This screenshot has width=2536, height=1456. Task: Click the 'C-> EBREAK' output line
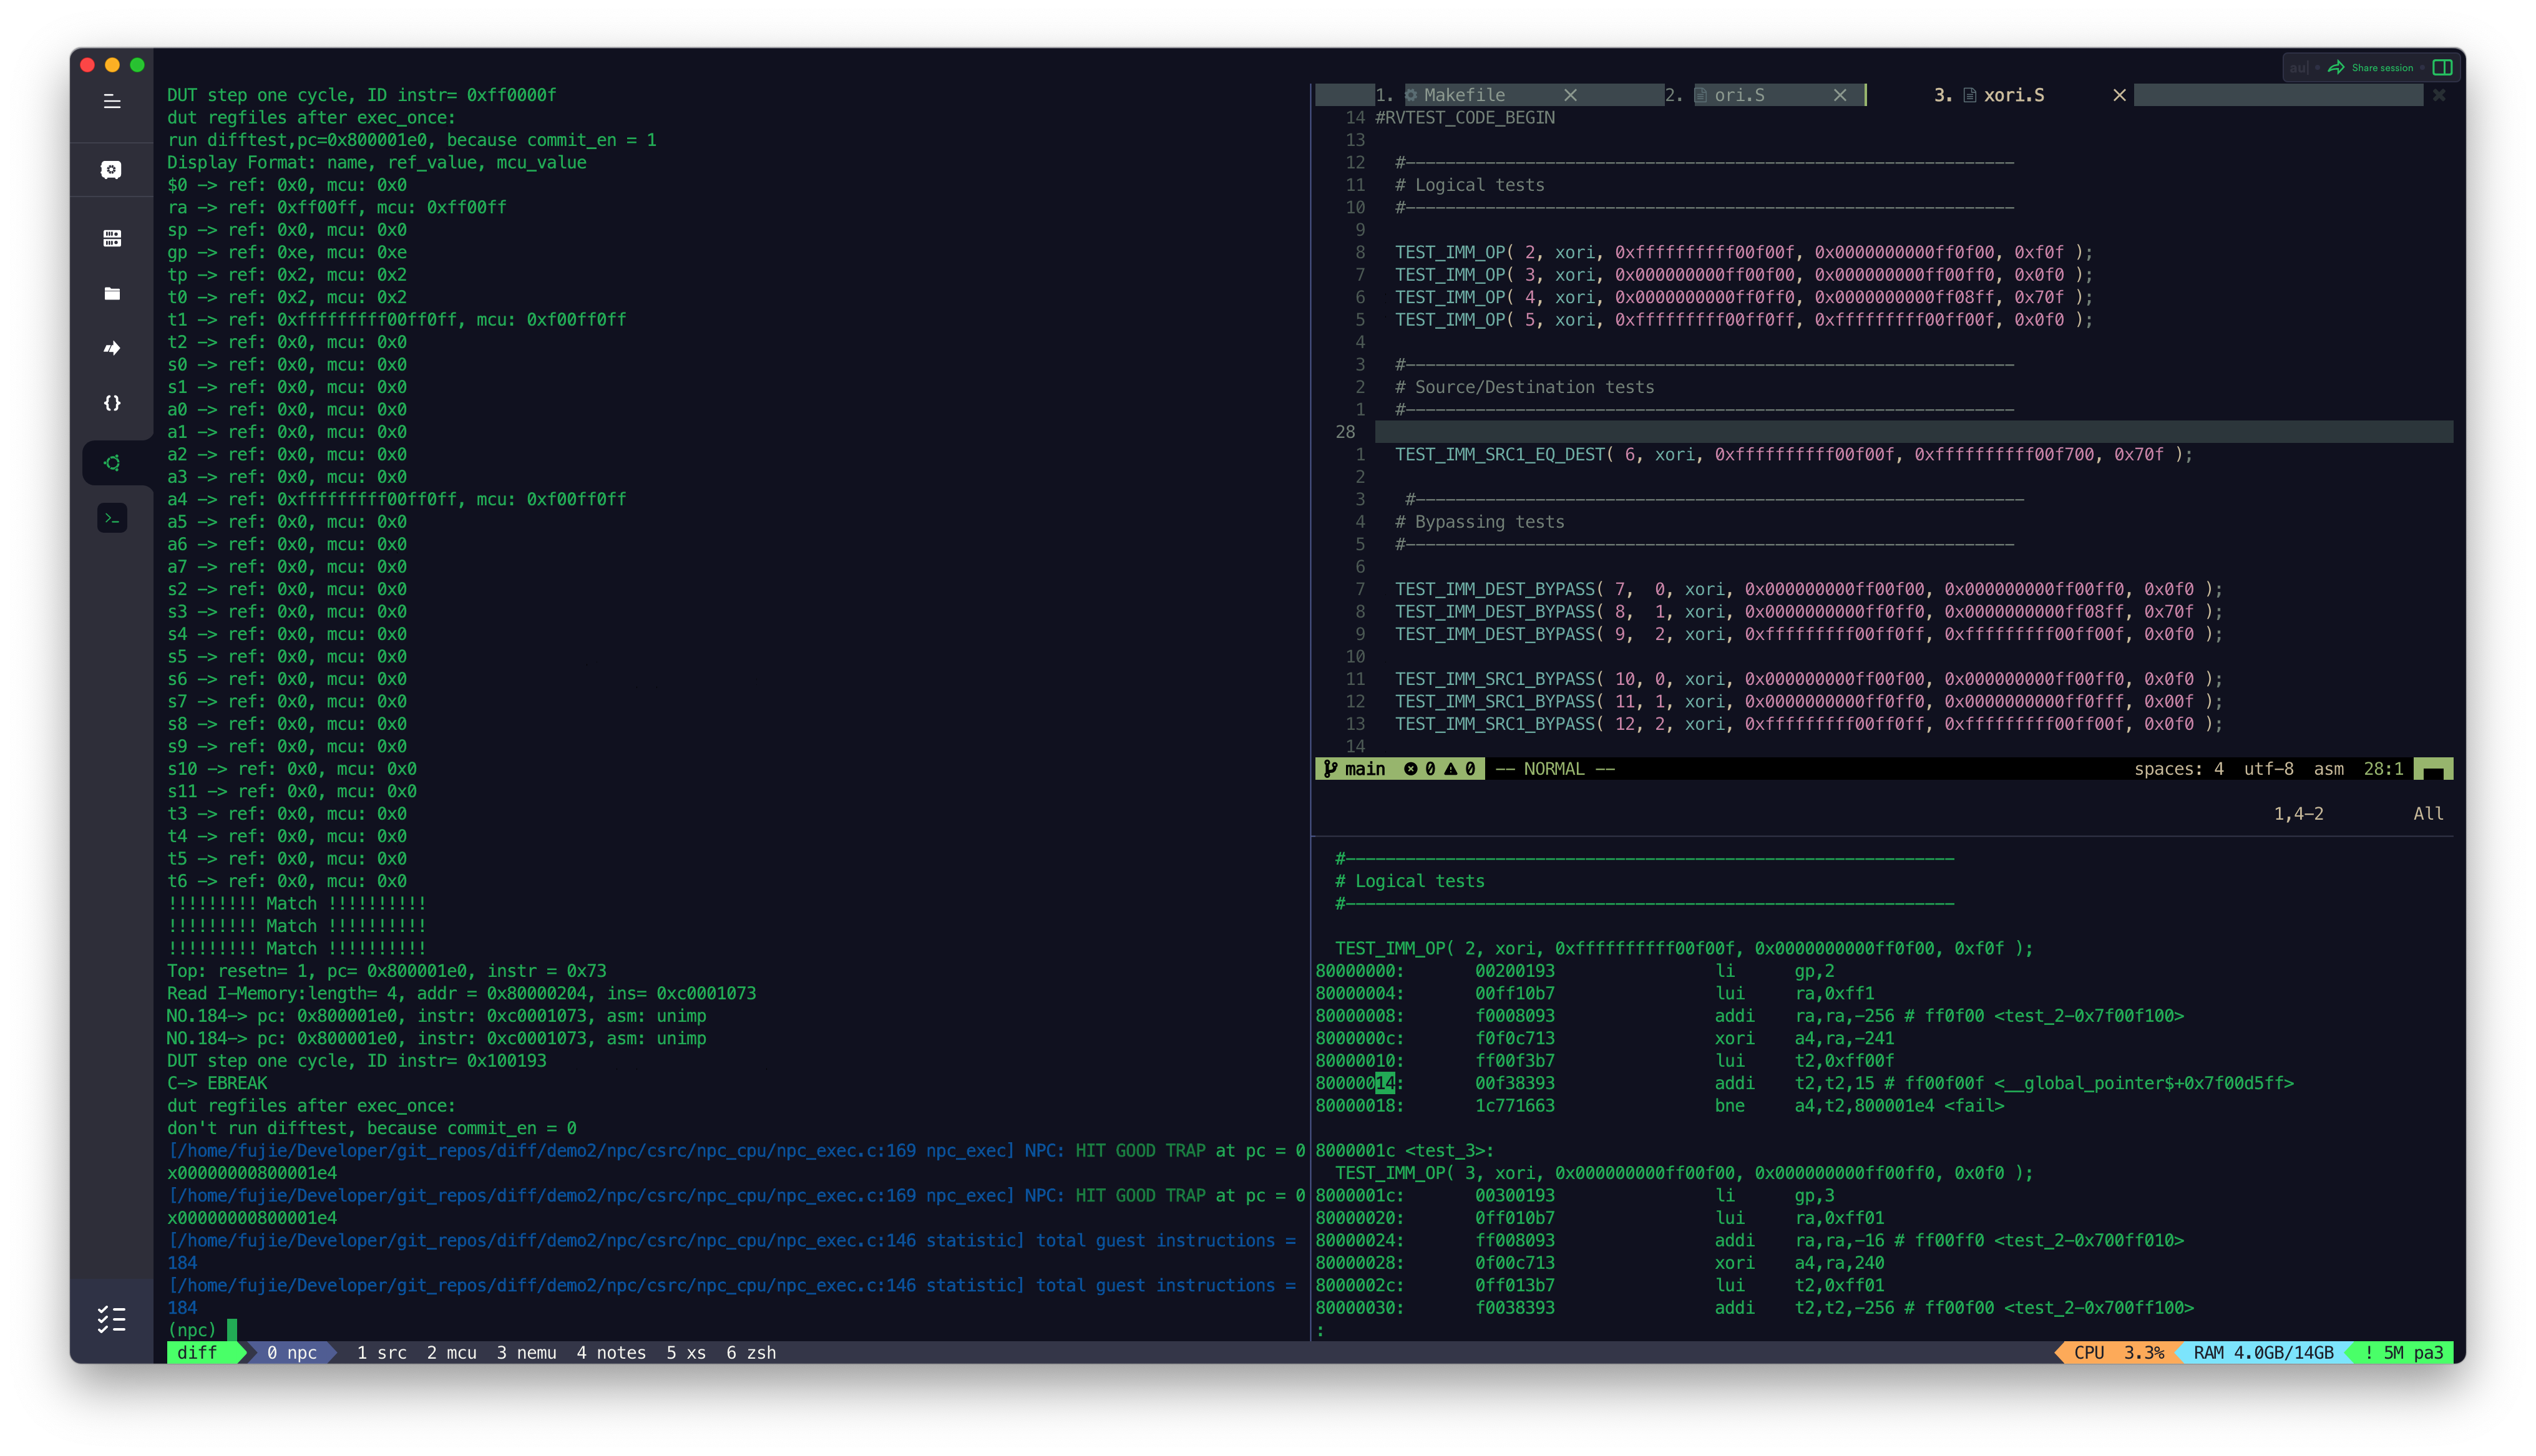point(217,1083)
